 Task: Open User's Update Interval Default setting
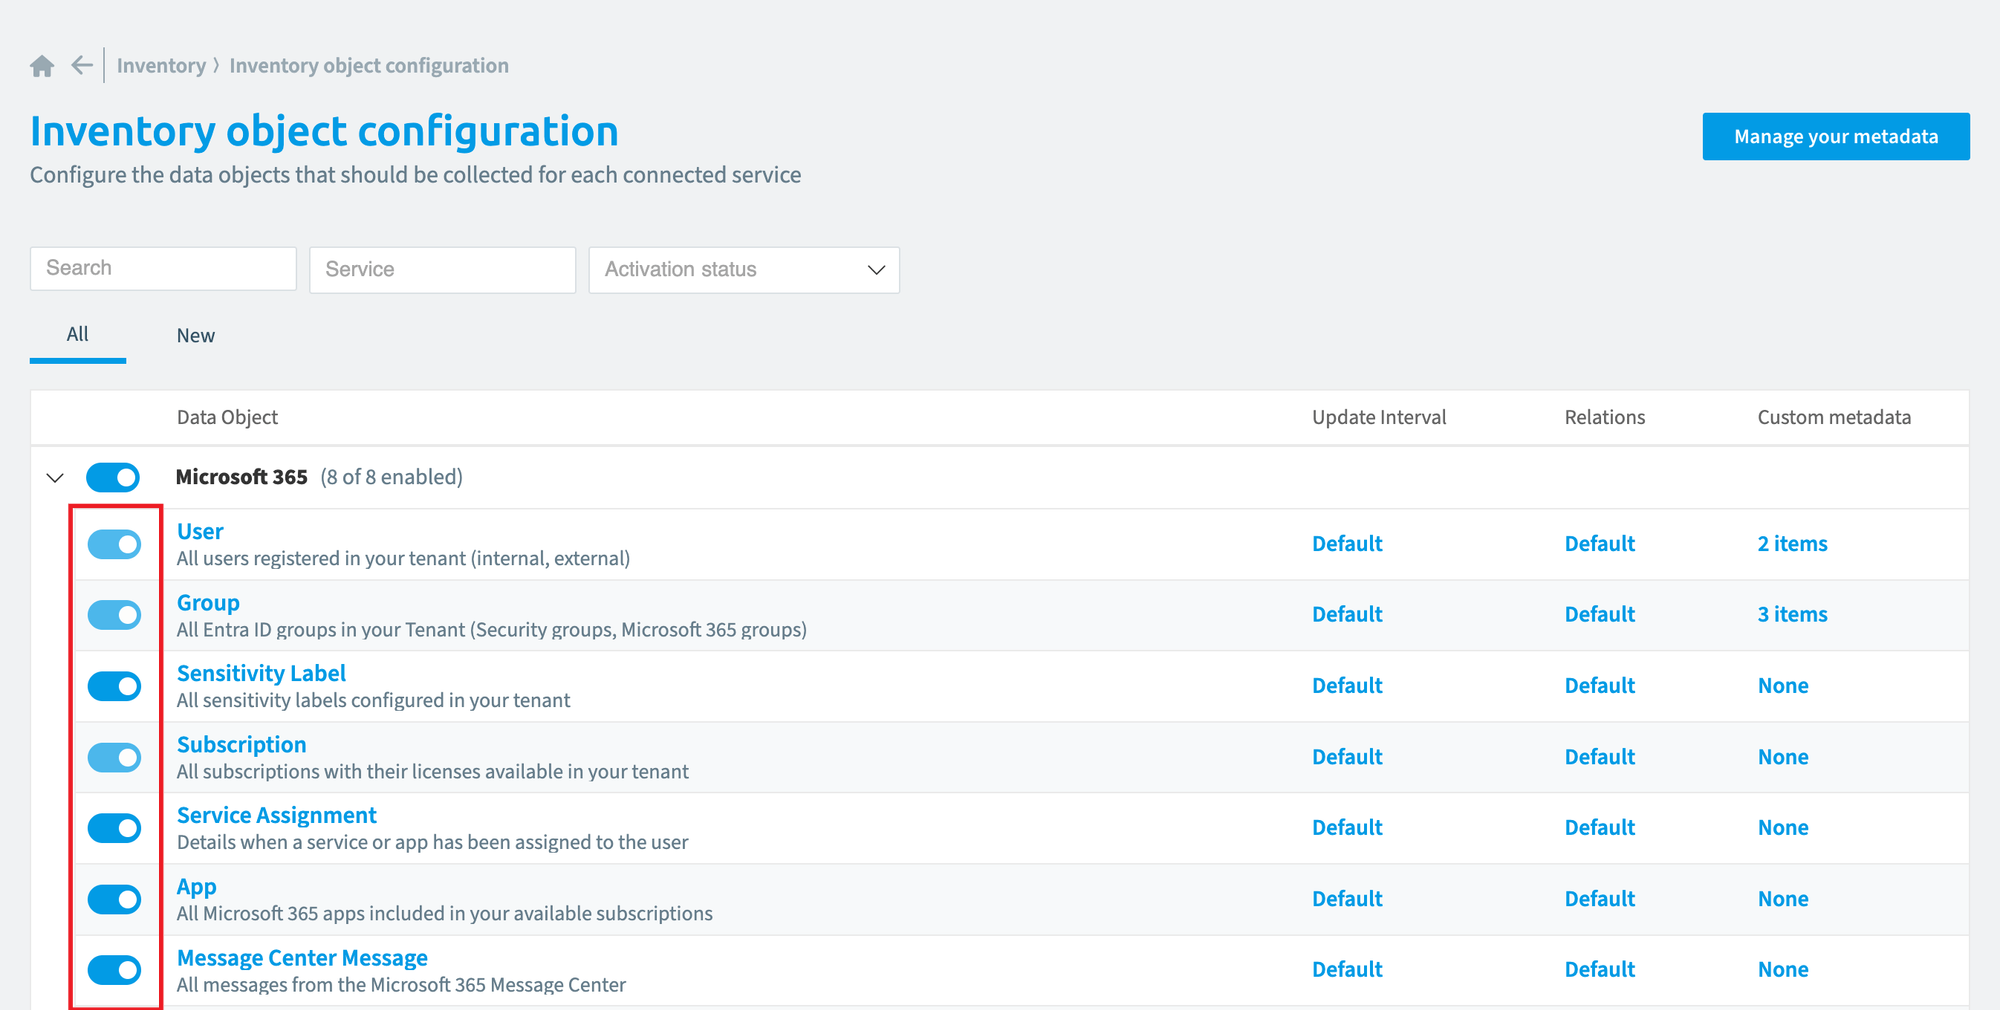1347,544
